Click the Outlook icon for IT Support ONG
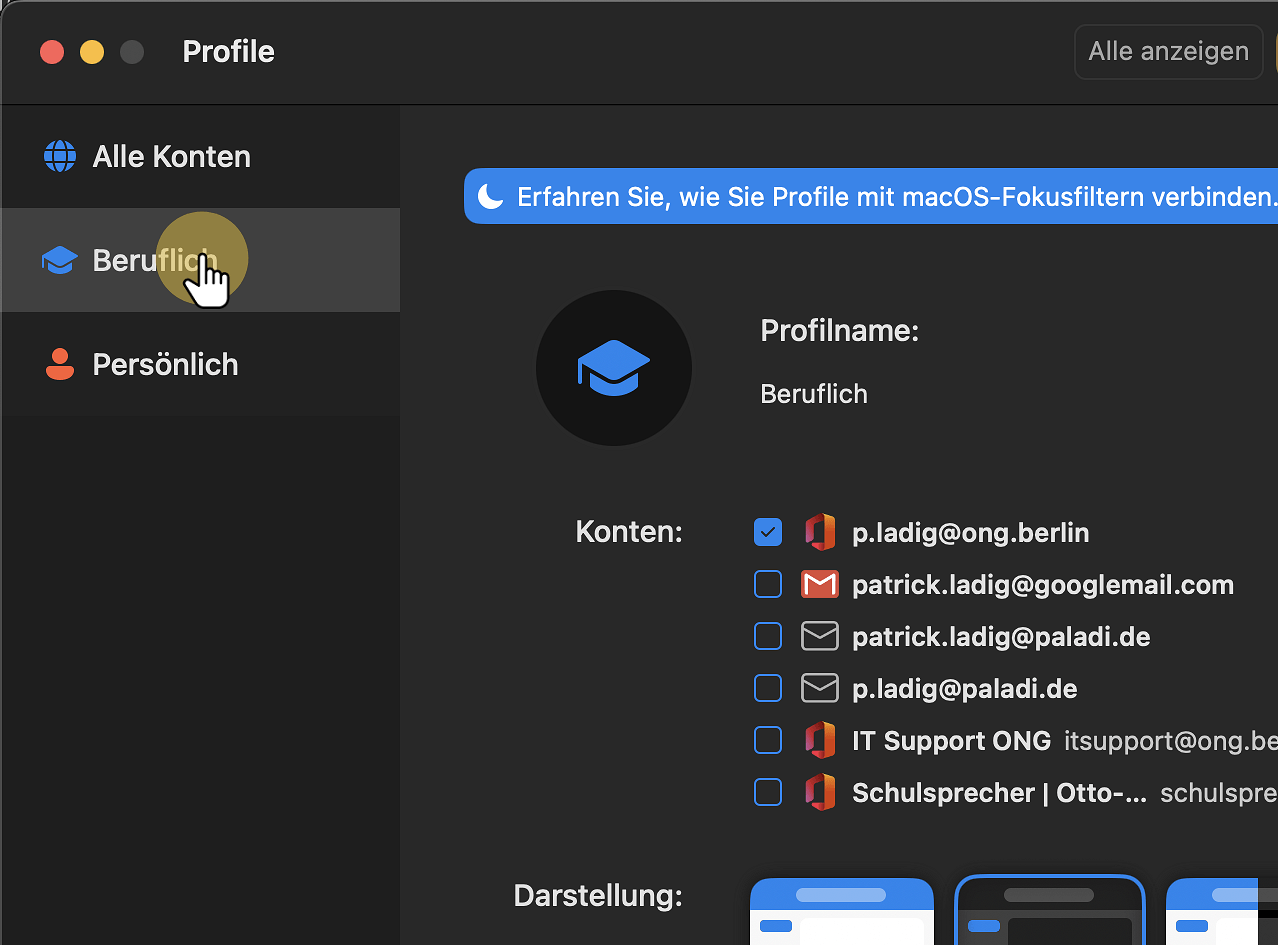The image size is (1278, 945). coord(820,740)
